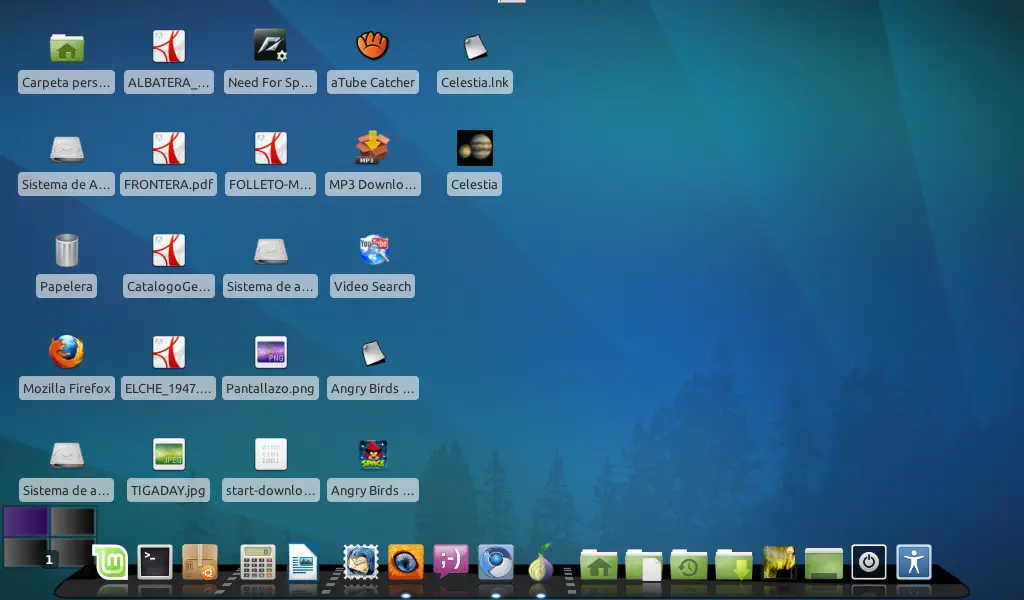Screen dimensions: 1024x600
Task: Open the TIGADAY.jpg image file
Action: [x=168, y=454]
